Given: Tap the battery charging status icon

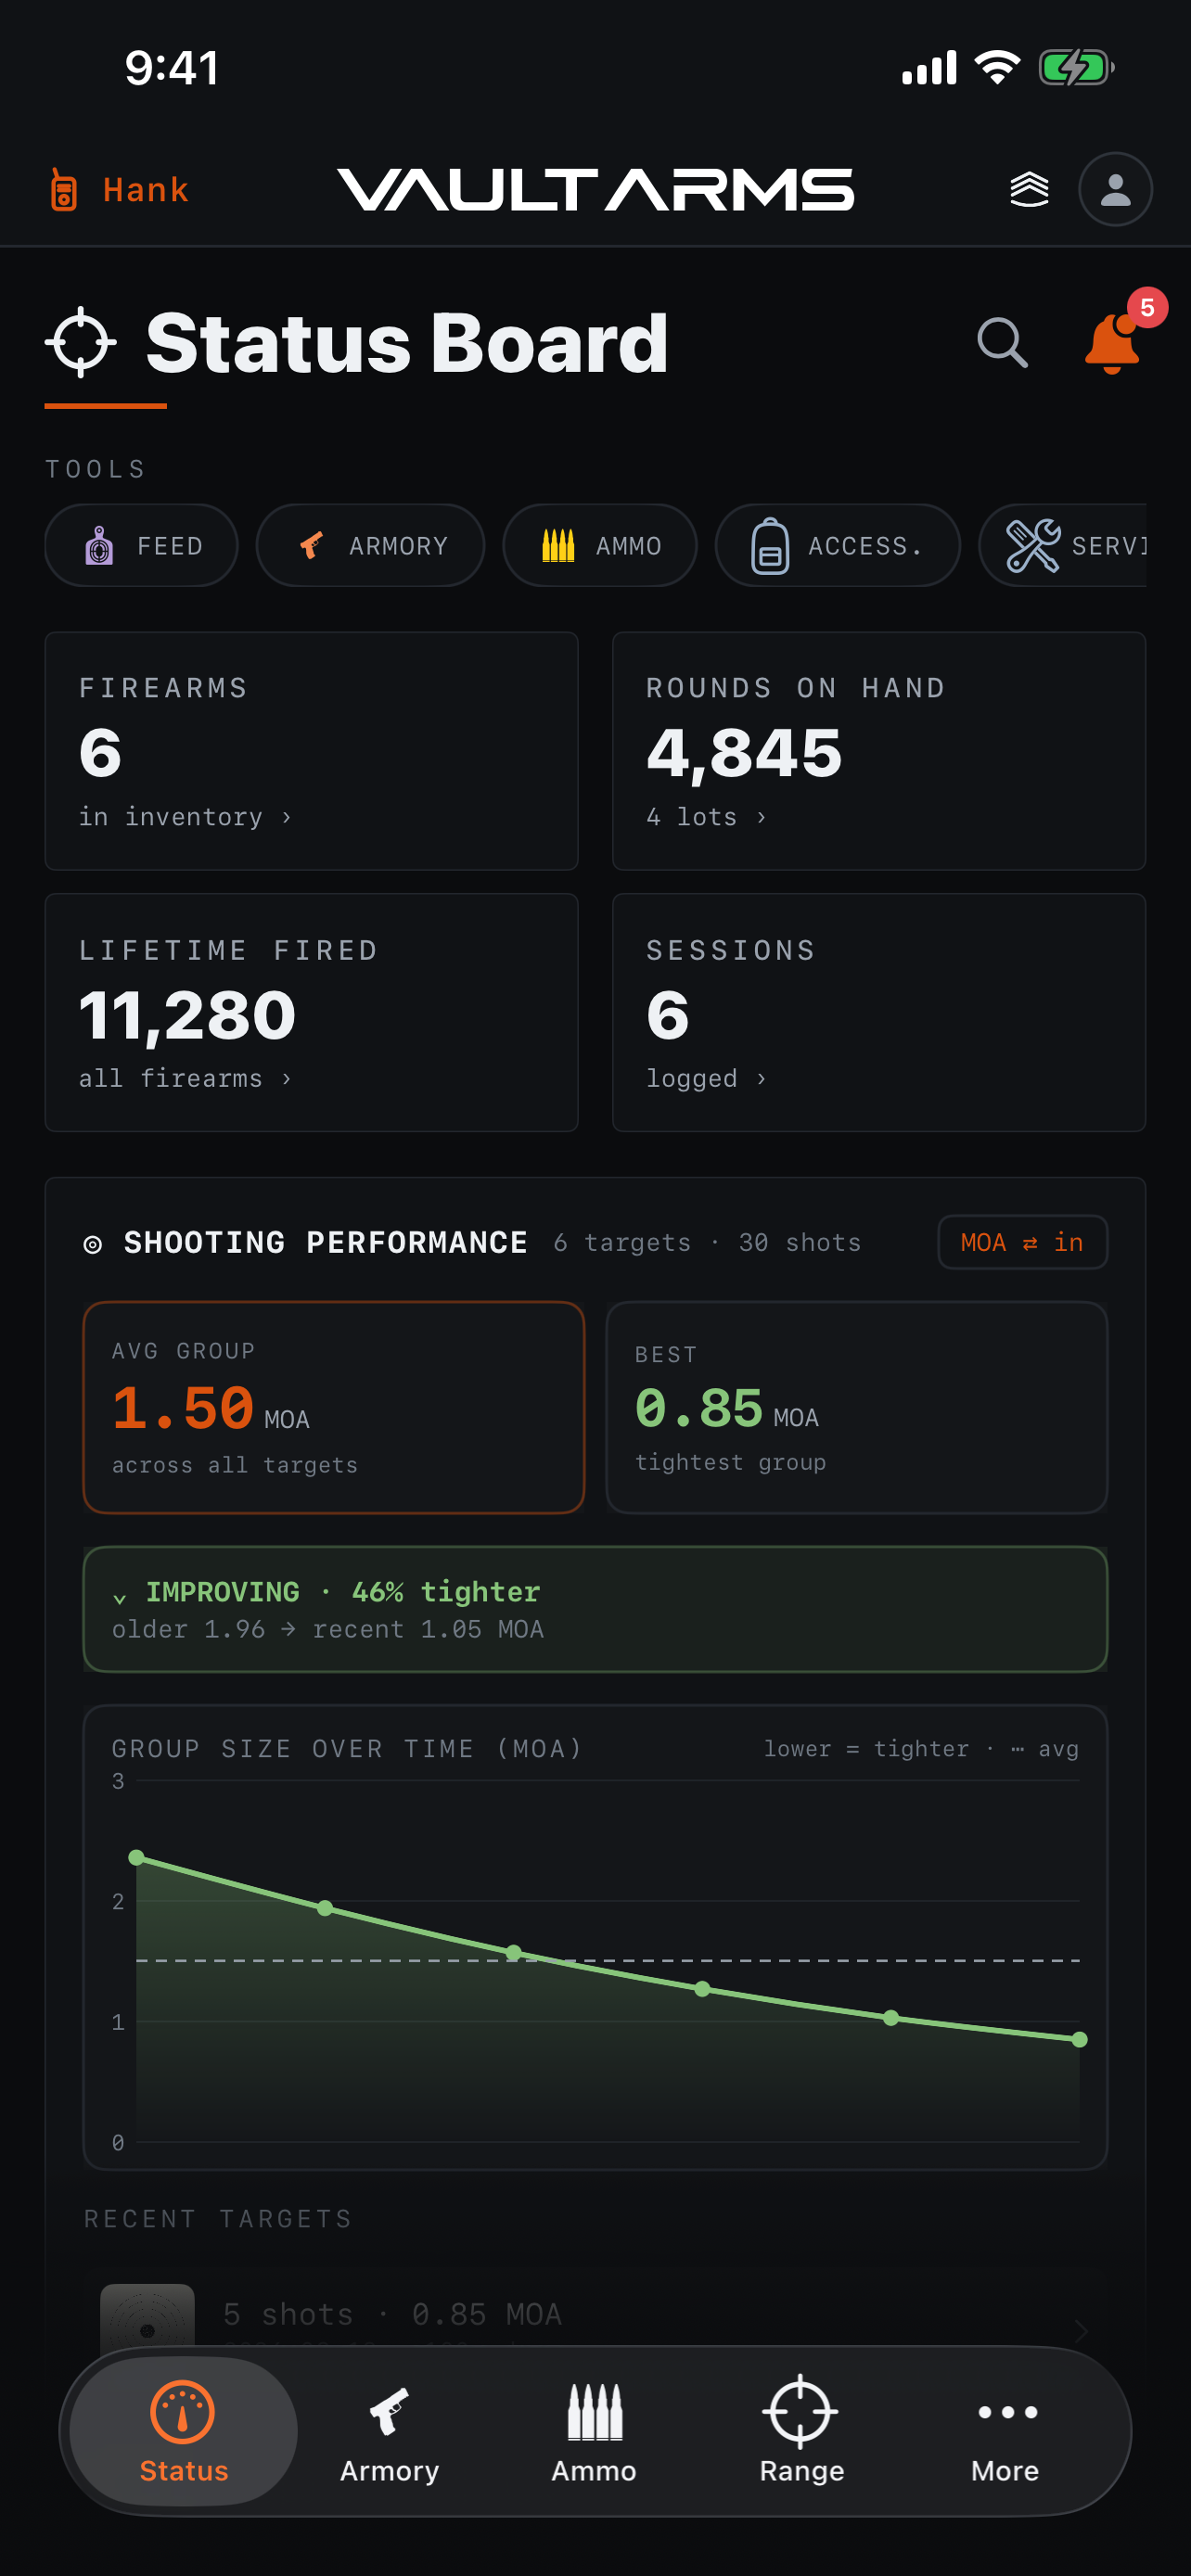Looking at the screenshot, I should pos(1077,67).
